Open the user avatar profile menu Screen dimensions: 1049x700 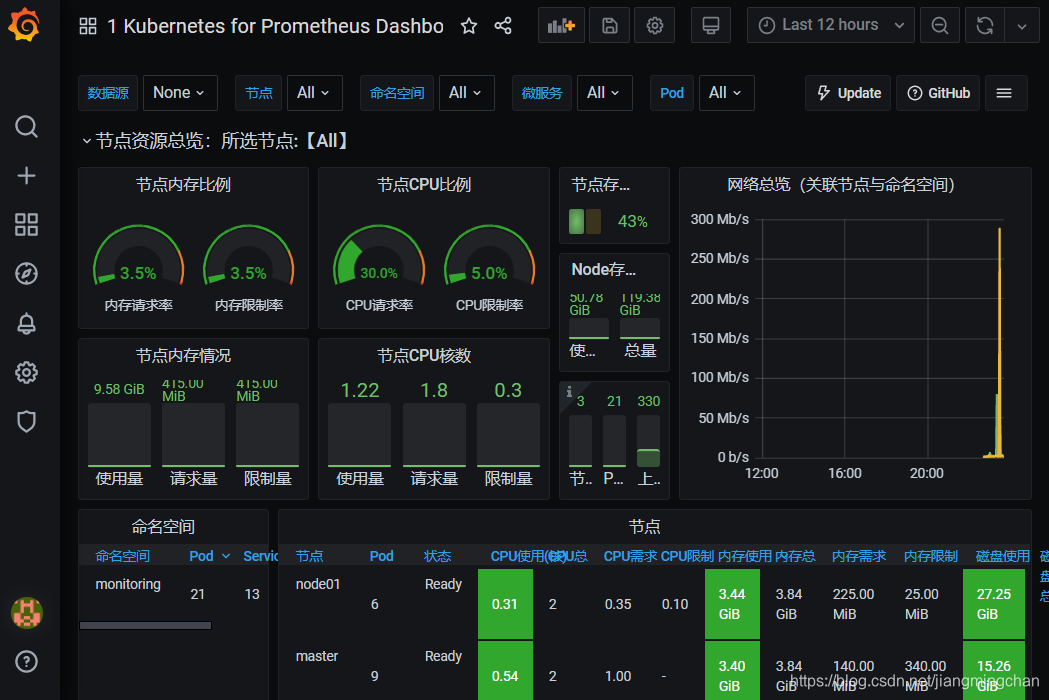coord(27,613)
